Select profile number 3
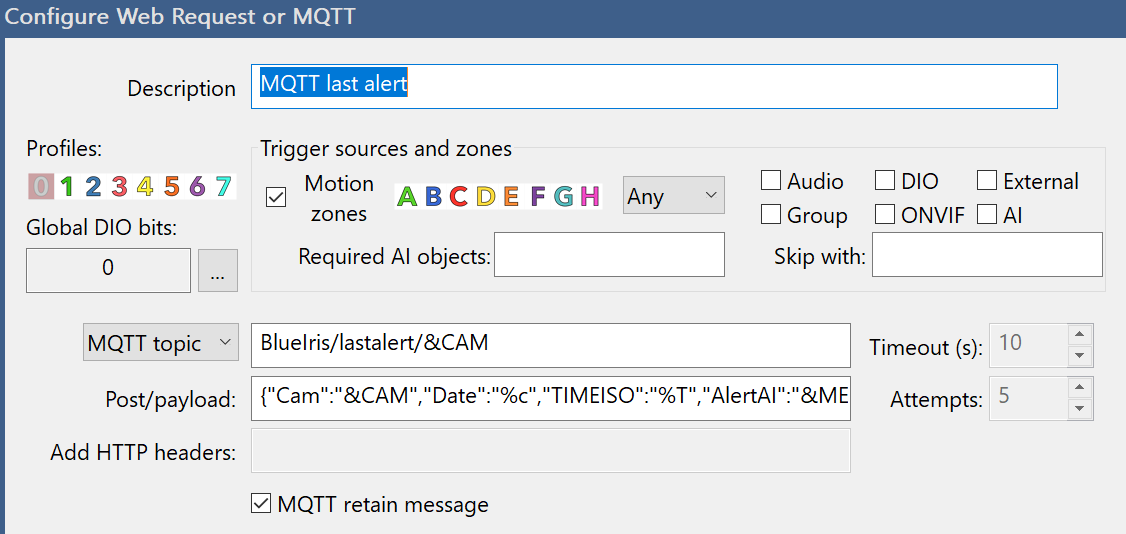The width and height of the screenshot is (1126, 534). pos(119,186)
